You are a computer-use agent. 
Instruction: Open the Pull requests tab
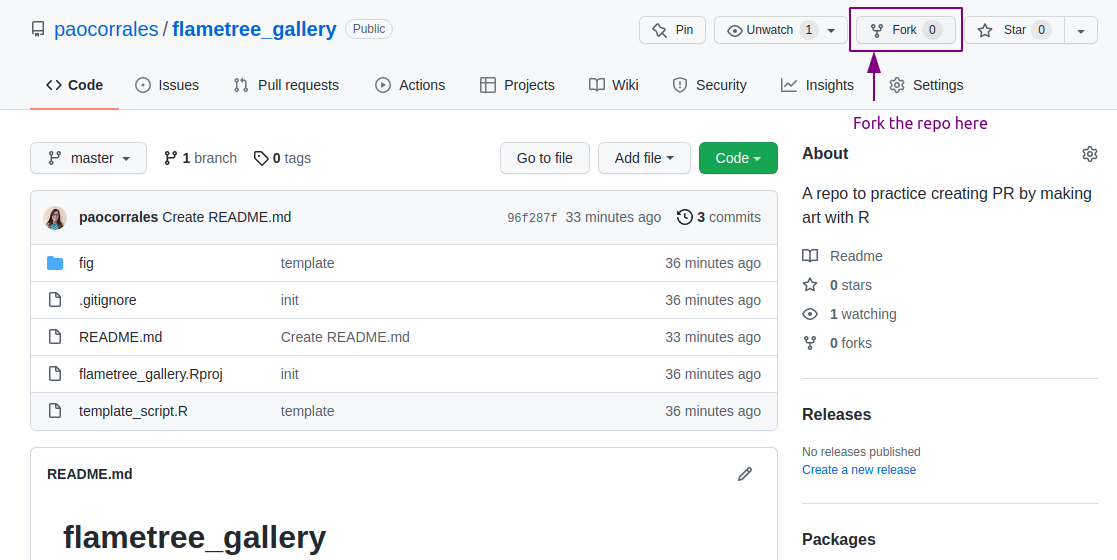pos(286,85)
